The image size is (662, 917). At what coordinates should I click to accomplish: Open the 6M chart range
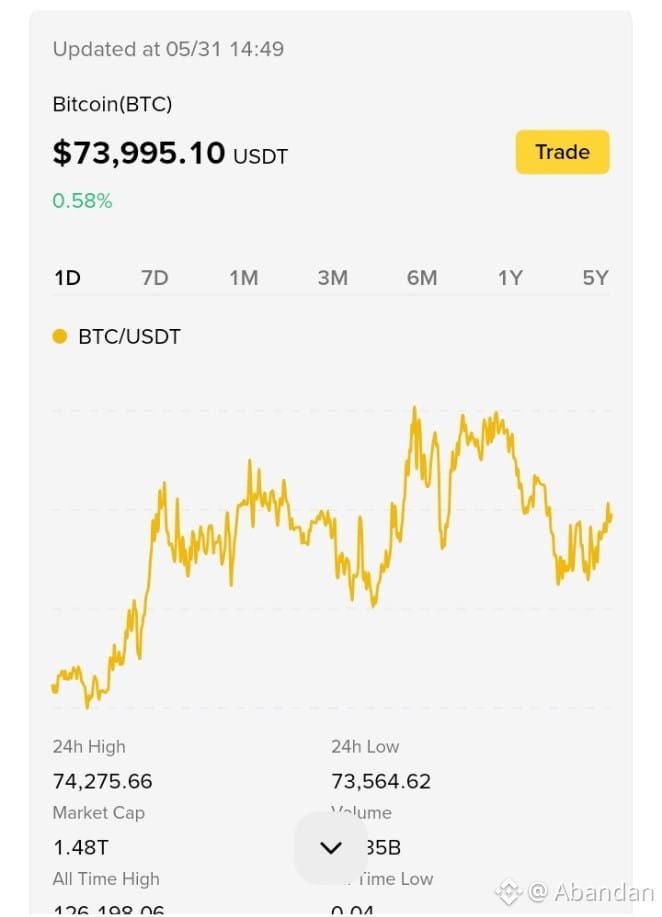(x=422, y=278)
